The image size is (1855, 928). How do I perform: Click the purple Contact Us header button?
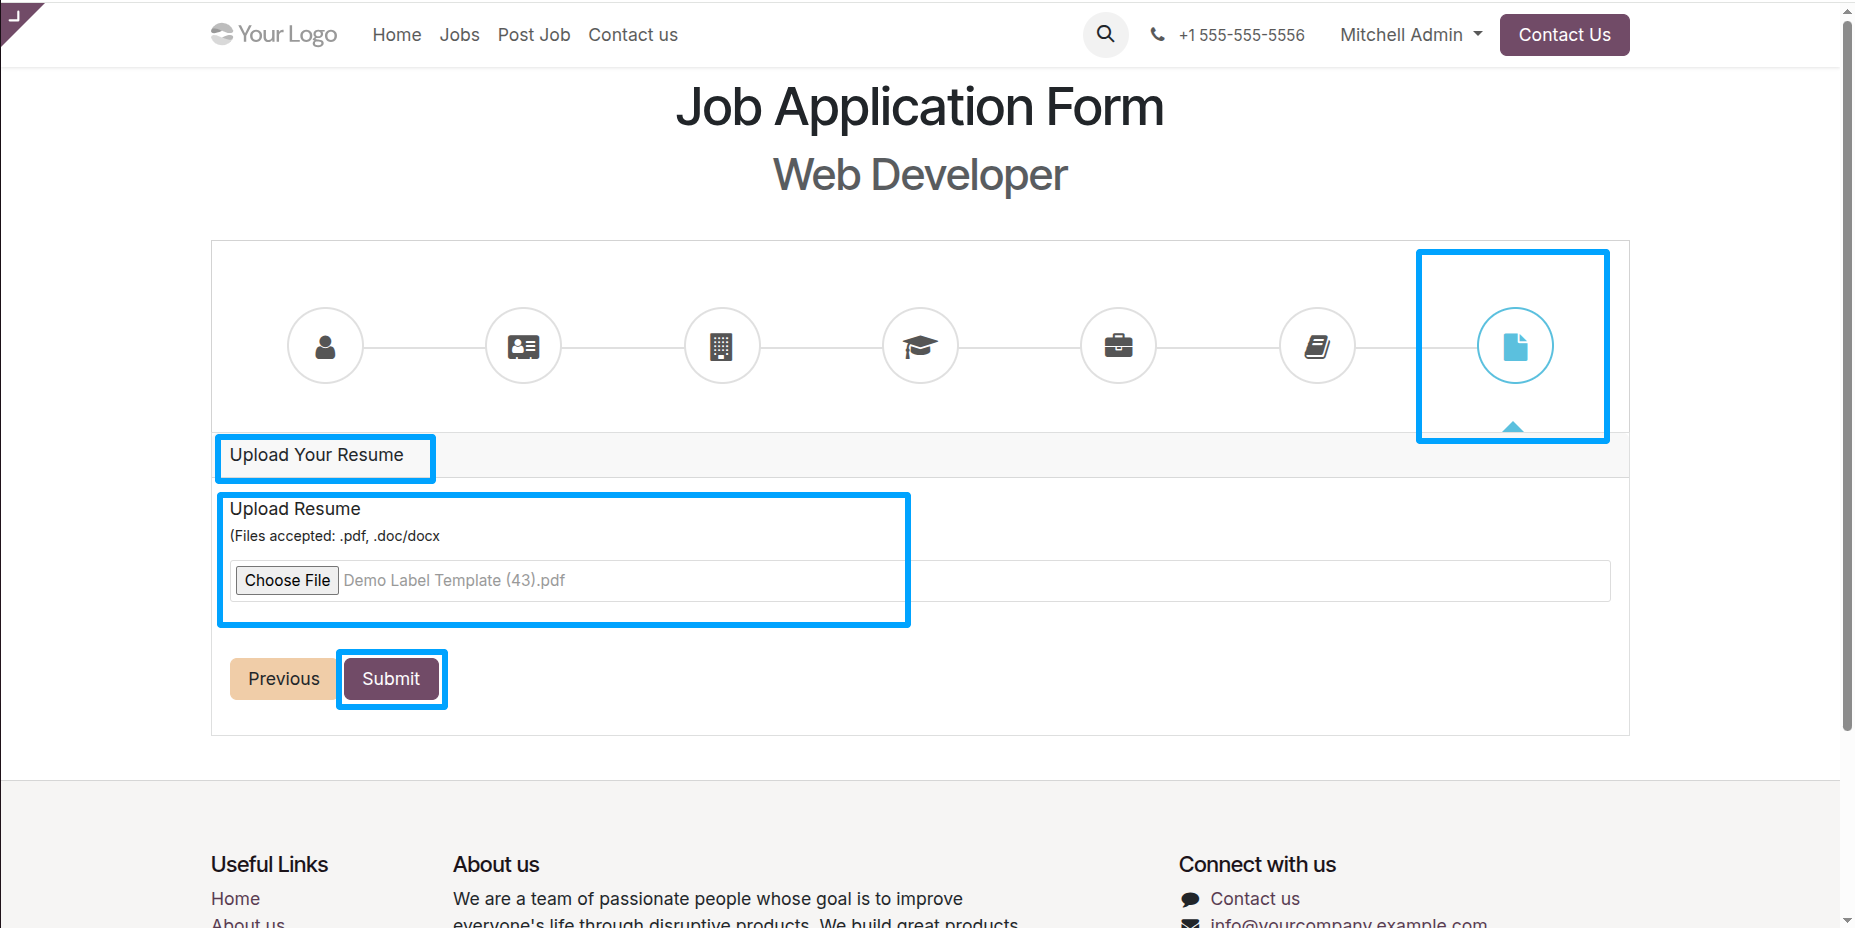pyautogui.click(x=1564, y=34)
